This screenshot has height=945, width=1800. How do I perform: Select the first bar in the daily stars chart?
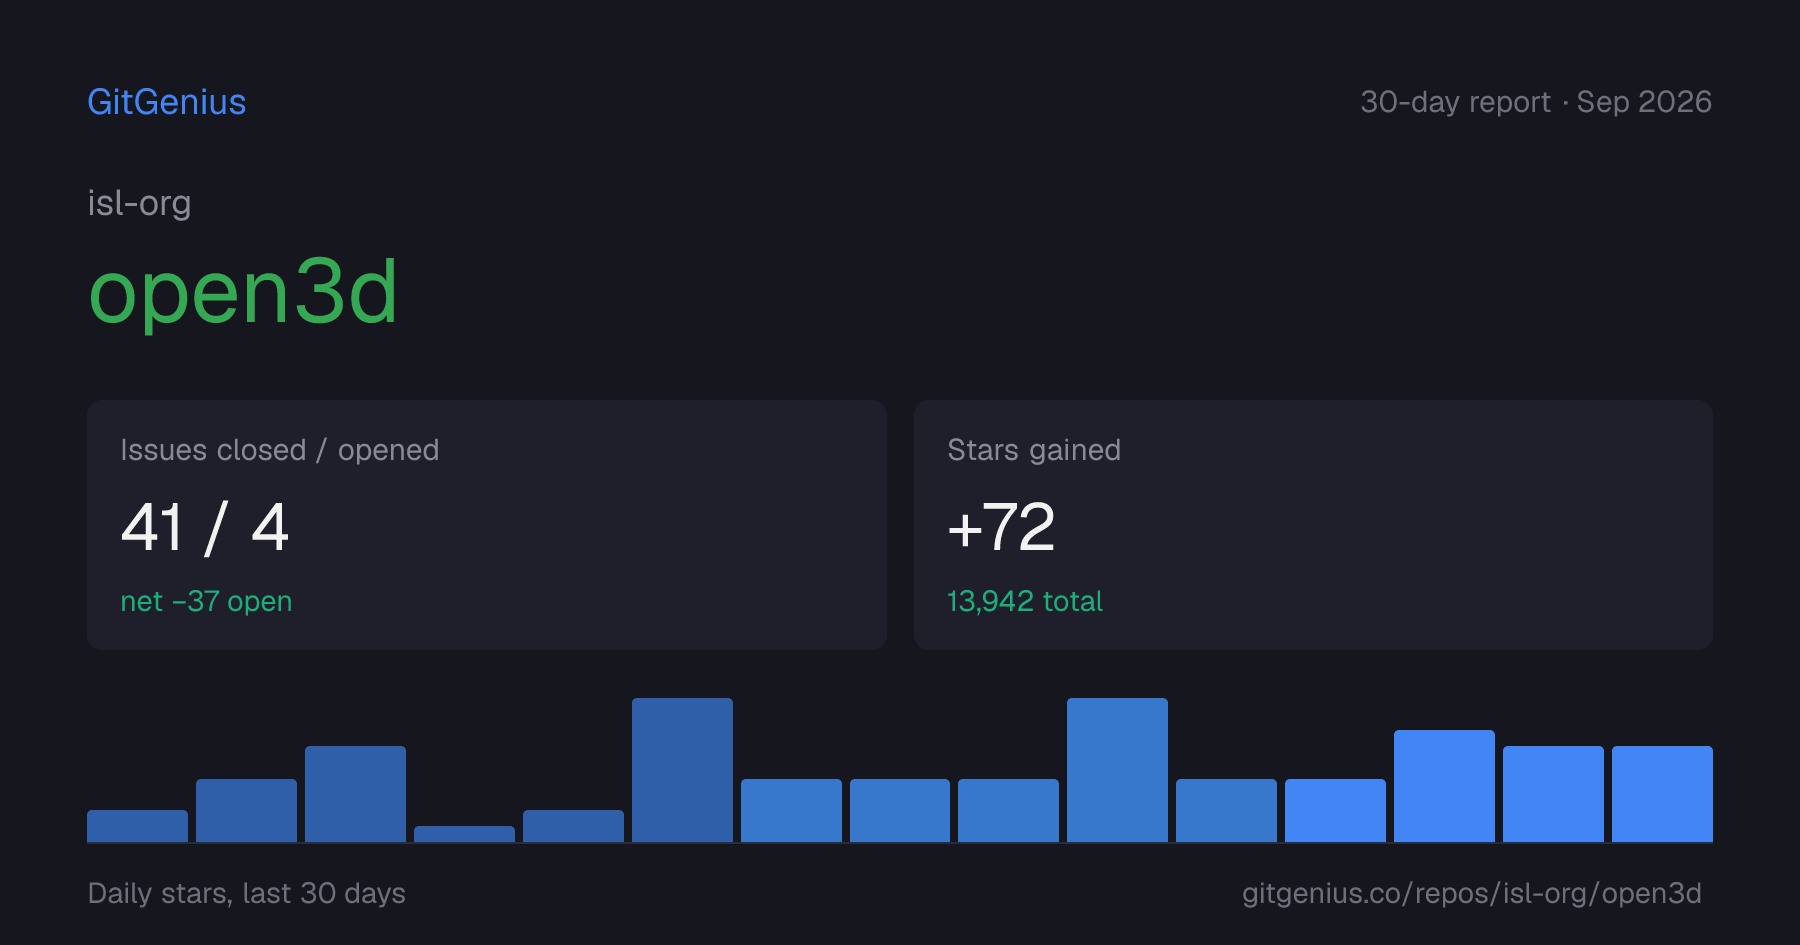pos(137,826)
